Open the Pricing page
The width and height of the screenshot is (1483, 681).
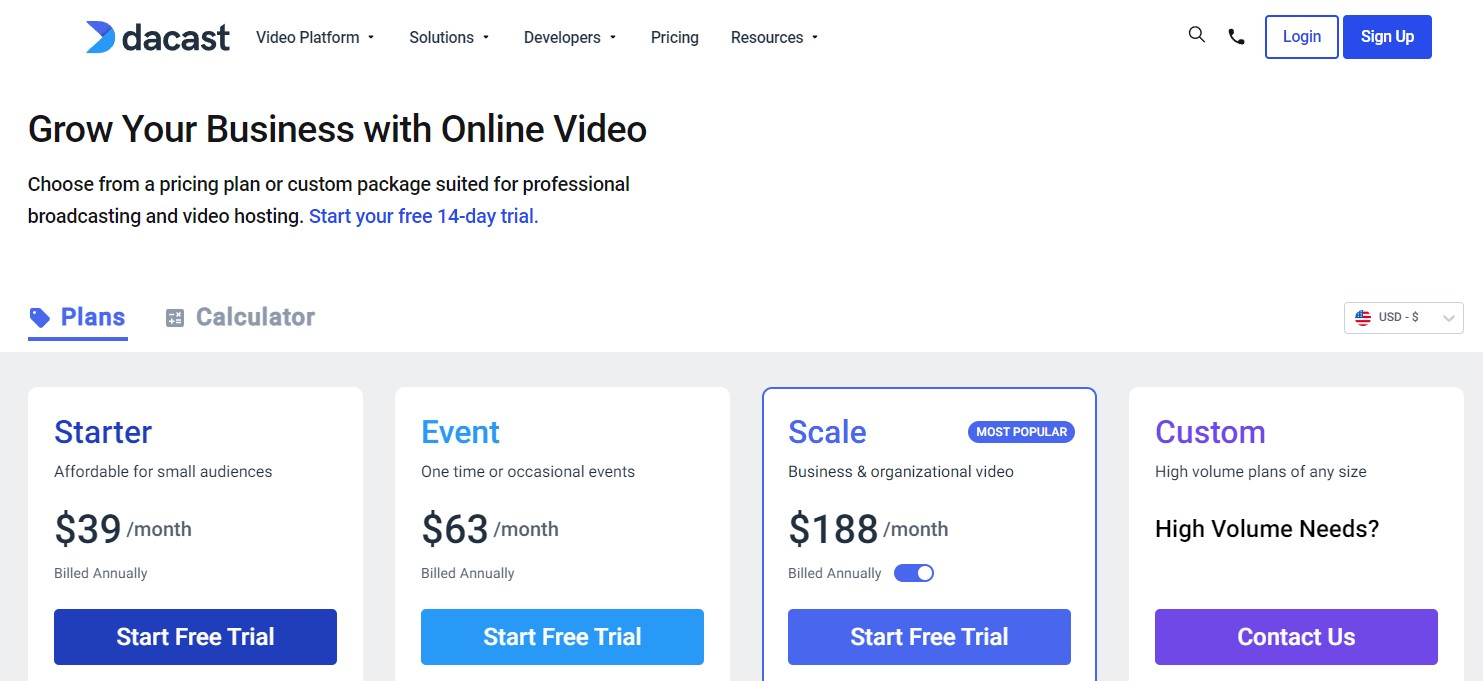coord(675,37)
